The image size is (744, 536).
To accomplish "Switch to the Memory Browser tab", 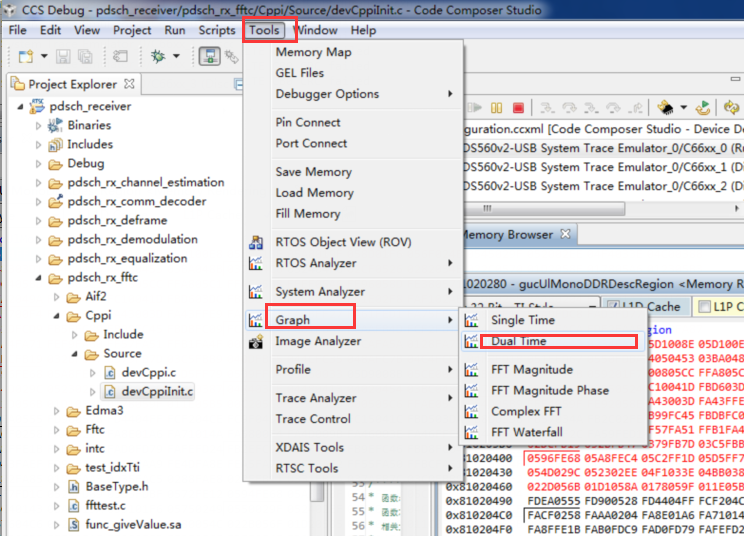I will coord(508,234).
